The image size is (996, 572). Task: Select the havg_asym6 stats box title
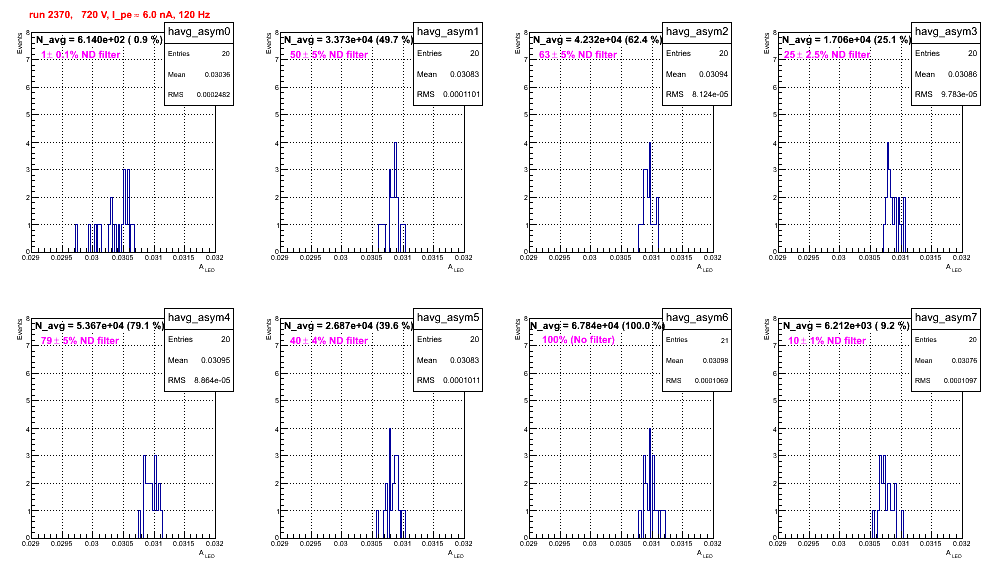point(697,317)
